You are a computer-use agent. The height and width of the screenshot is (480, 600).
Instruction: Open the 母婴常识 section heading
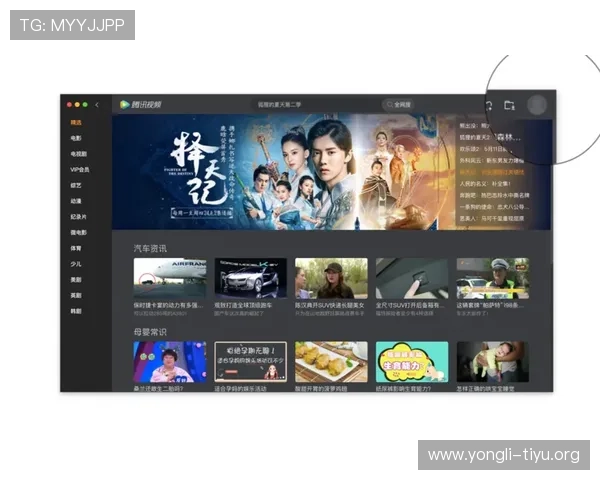coord(150,332)
